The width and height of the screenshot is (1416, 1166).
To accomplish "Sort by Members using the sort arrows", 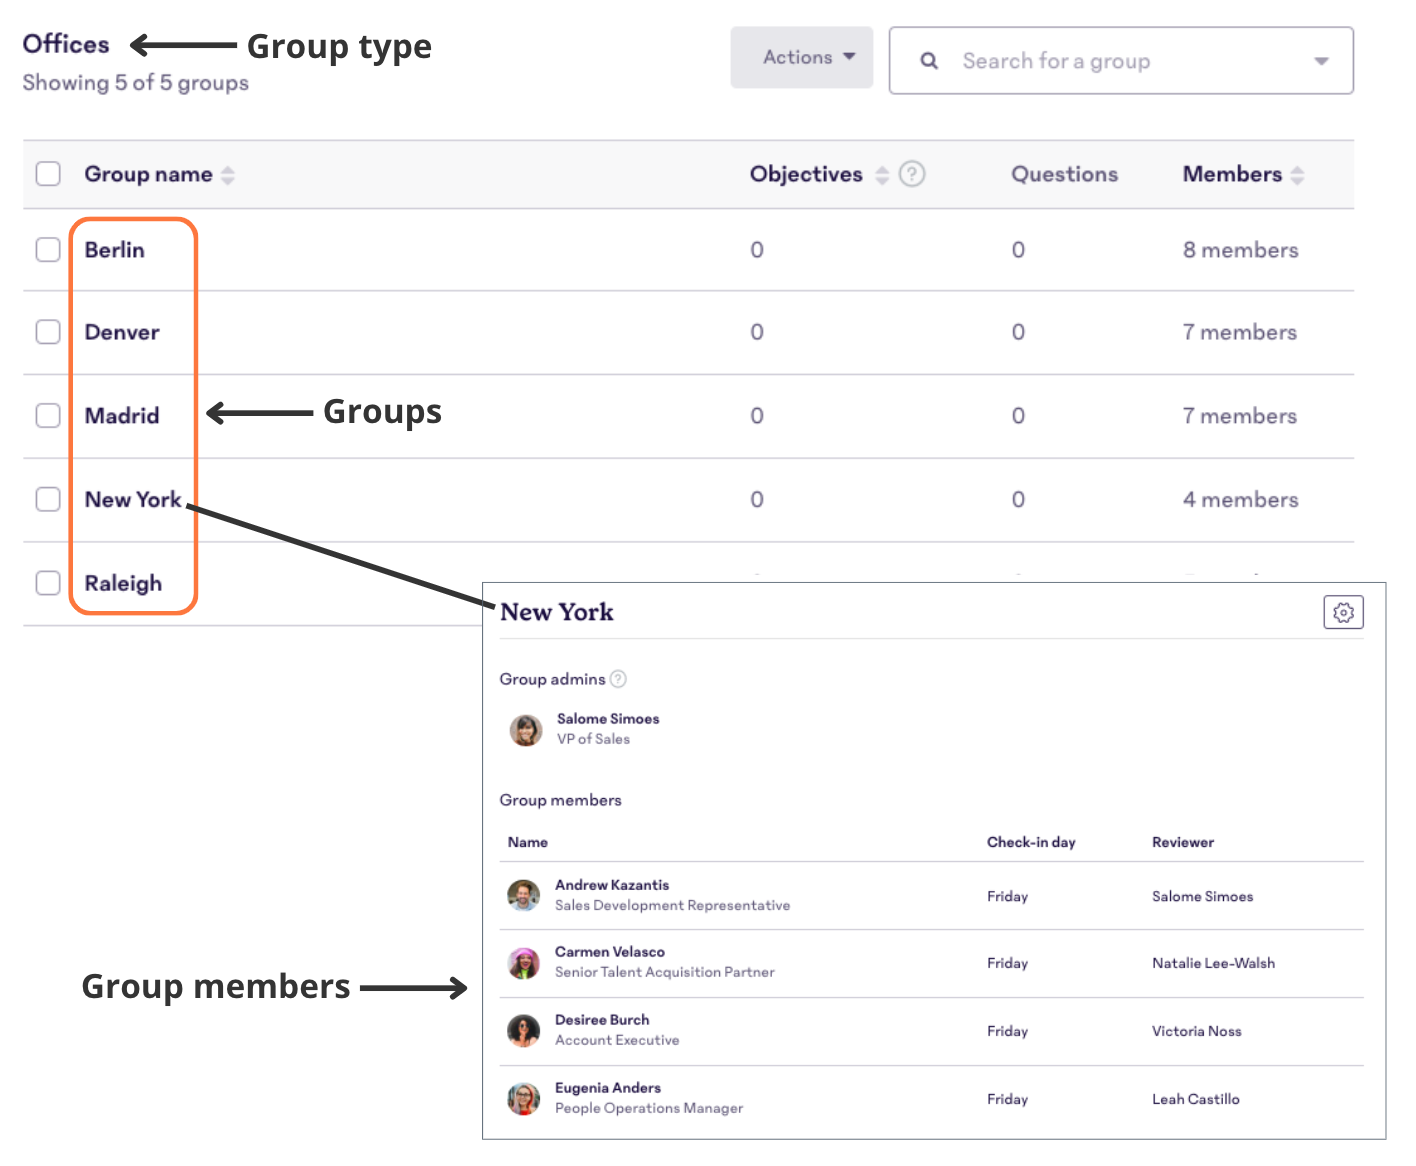I will (x=1298, y=174).
